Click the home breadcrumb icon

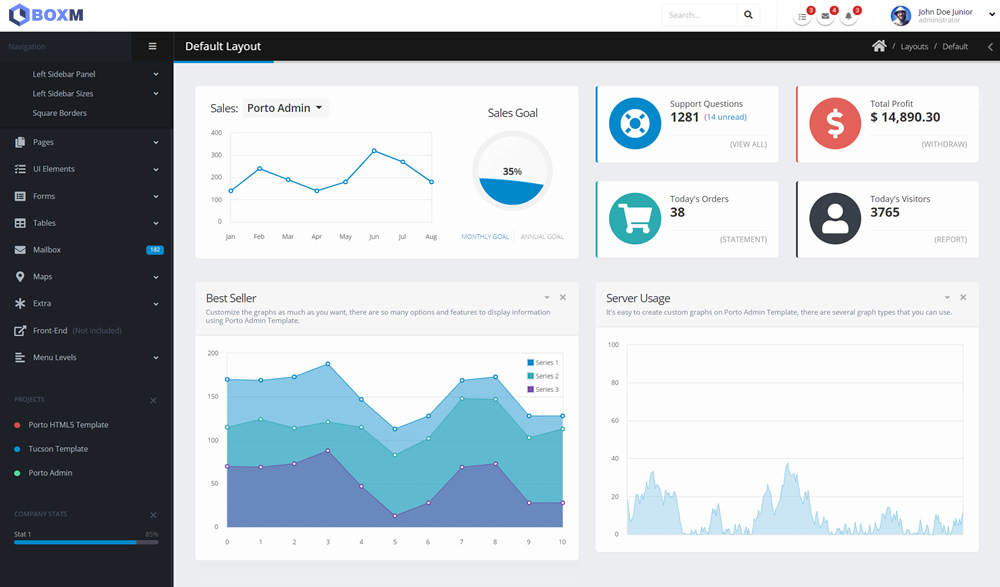[879, 46]
